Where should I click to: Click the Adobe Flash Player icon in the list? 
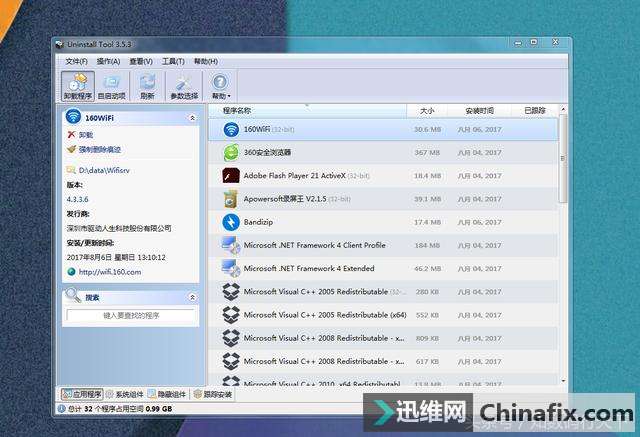point(231,176)
